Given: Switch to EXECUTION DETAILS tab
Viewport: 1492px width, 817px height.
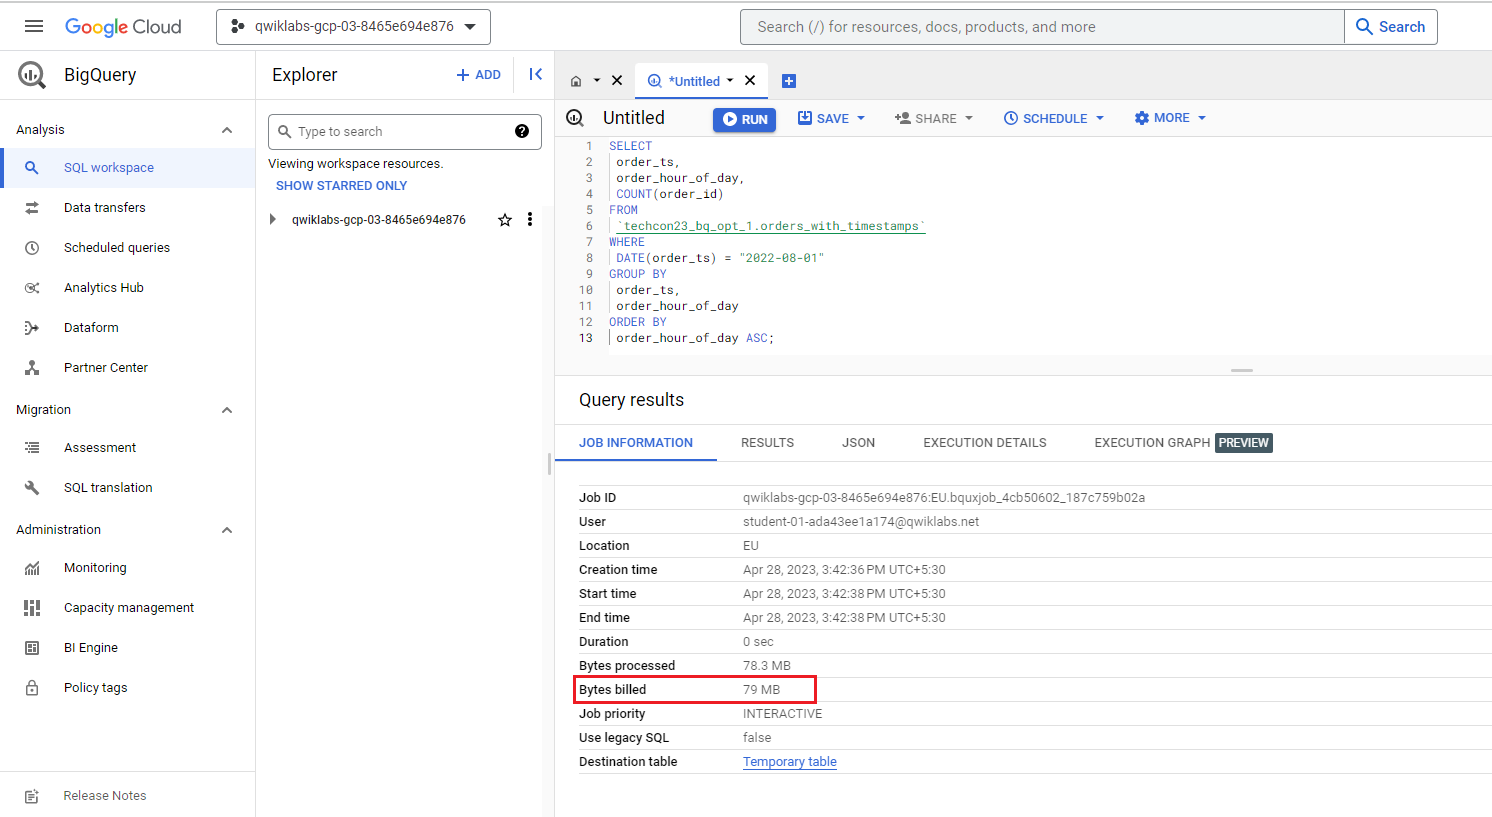Looking at the screenshot, I should tap(985, 443).
